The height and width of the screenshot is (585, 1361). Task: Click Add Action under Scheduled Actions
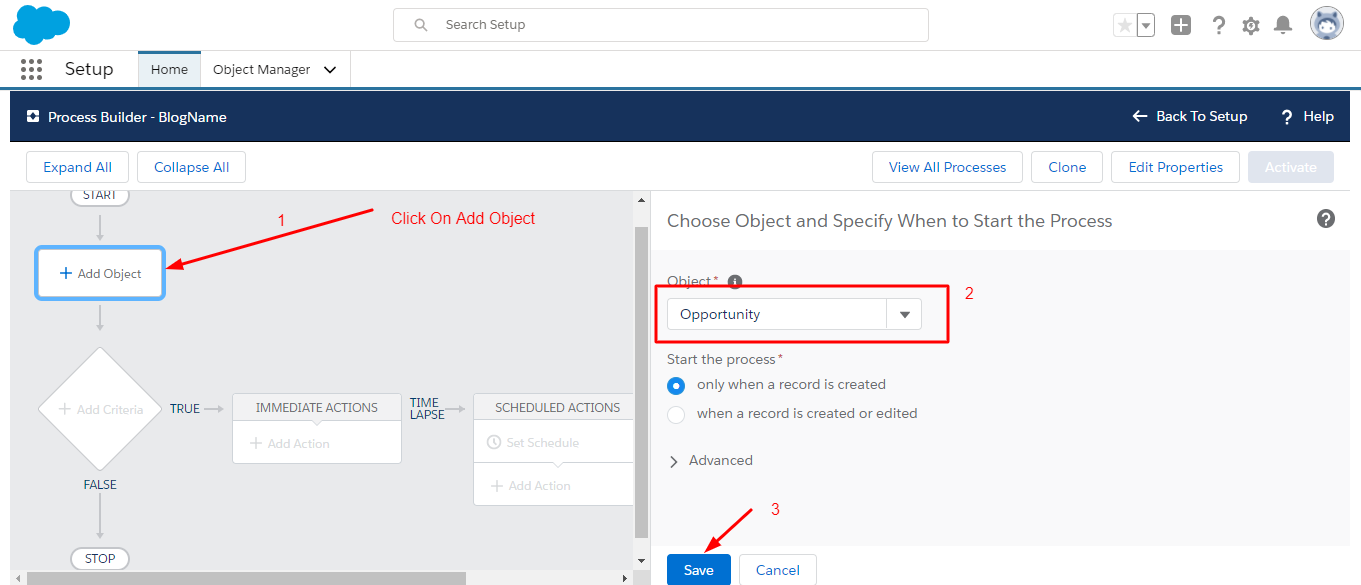(x=530, y=485)
